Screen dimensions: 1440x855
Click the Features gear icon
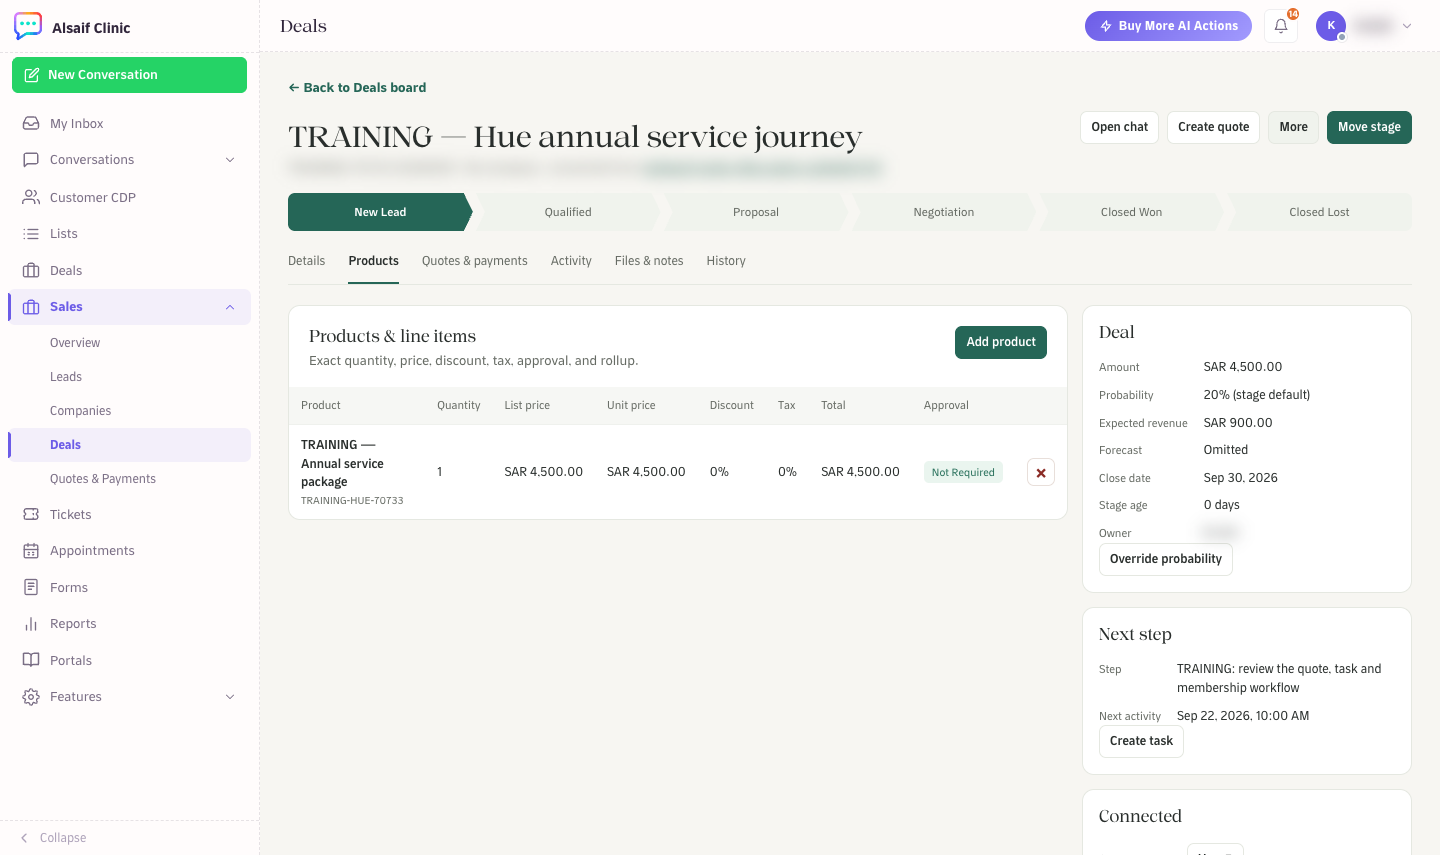tap(31, 697)
